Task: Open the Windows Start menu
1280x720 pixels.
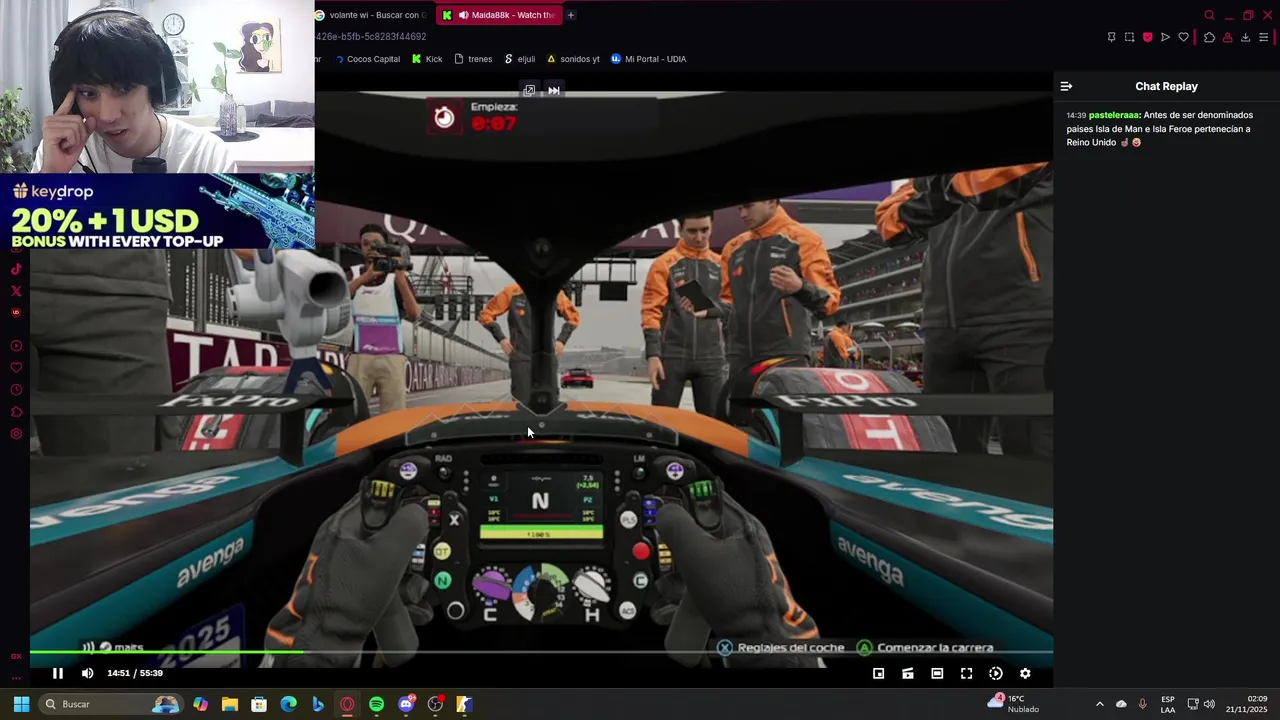Action: [21, 704]
